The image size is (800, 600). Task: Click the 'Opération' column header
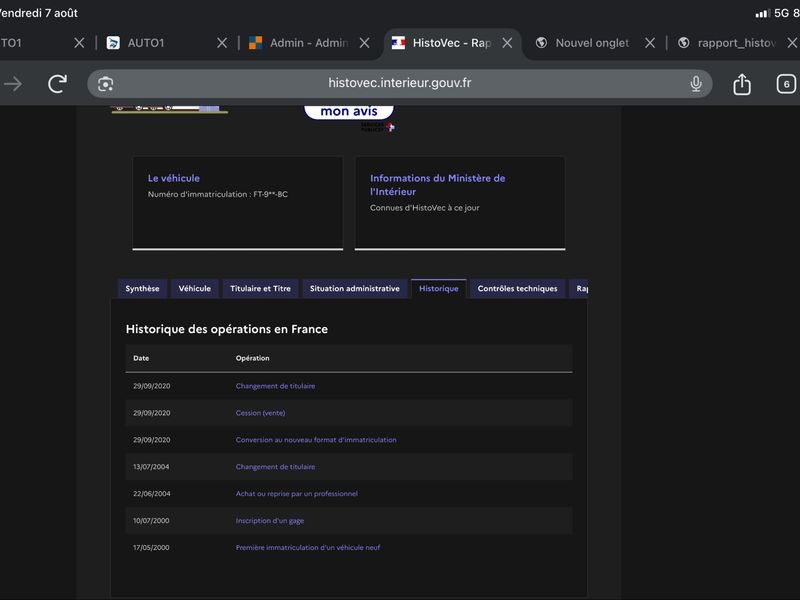point(252,358)
